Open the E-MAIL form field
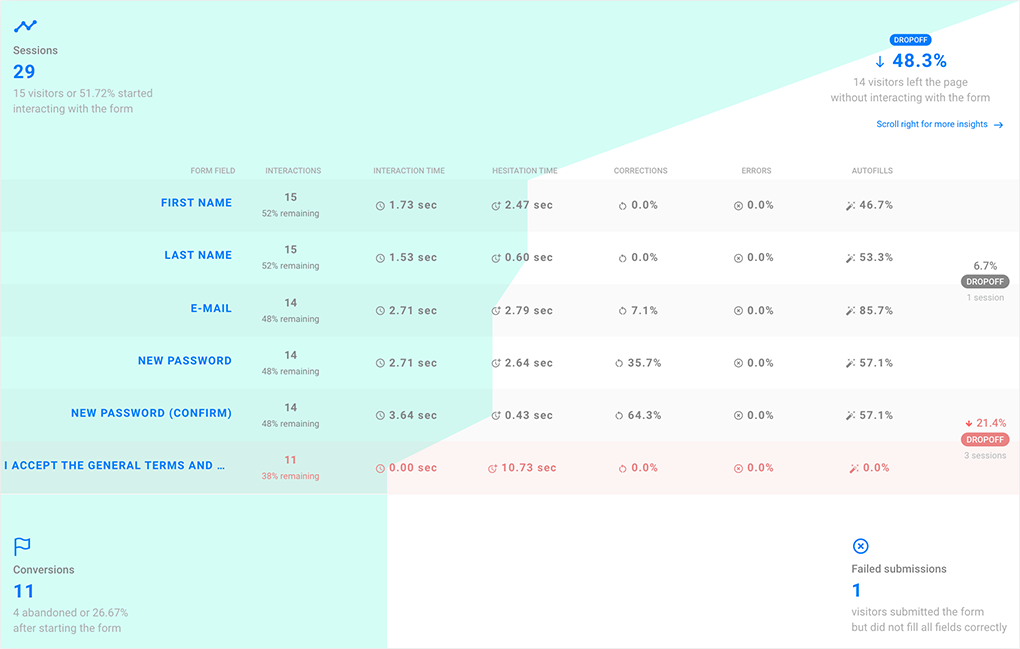This screenshot has height=649, width=1020. 211,308
